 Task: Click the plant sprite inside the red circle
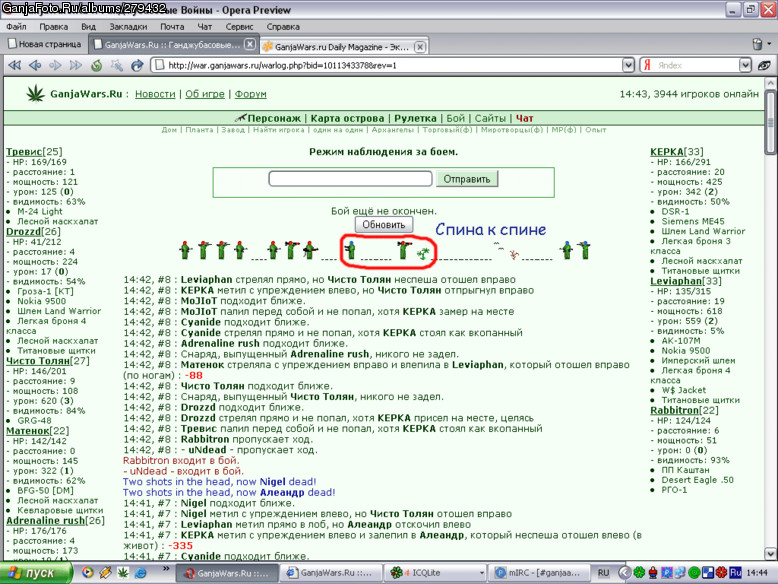(x=423, y=254)
